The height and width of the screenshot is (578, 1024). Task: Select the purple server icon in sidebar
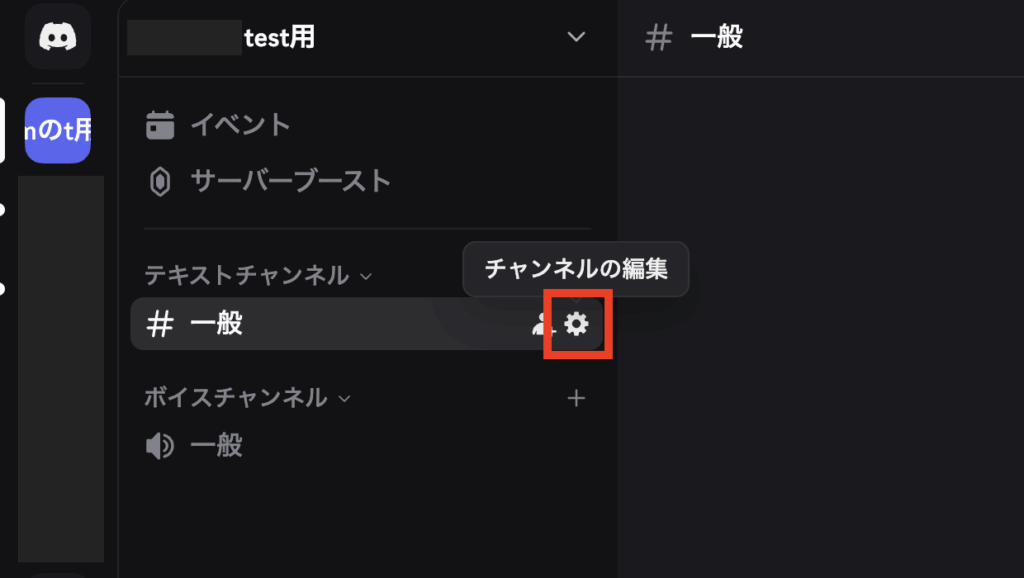tap(58, 130)
